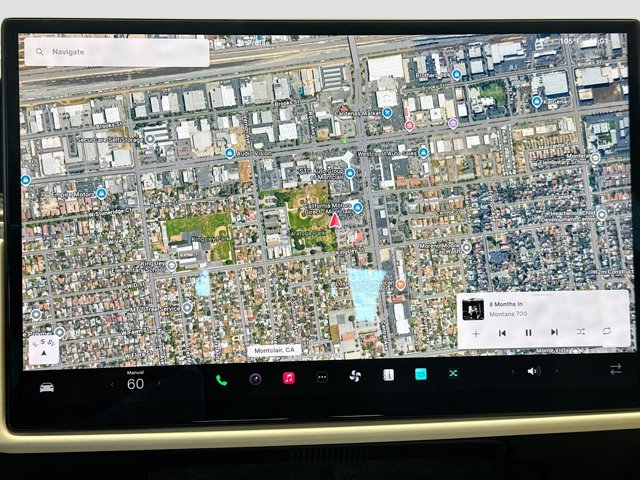The width and height of the screenshot is (640, 480).
Task: Tap the Montclair, CA location label
Action: (x=274, y=350)
